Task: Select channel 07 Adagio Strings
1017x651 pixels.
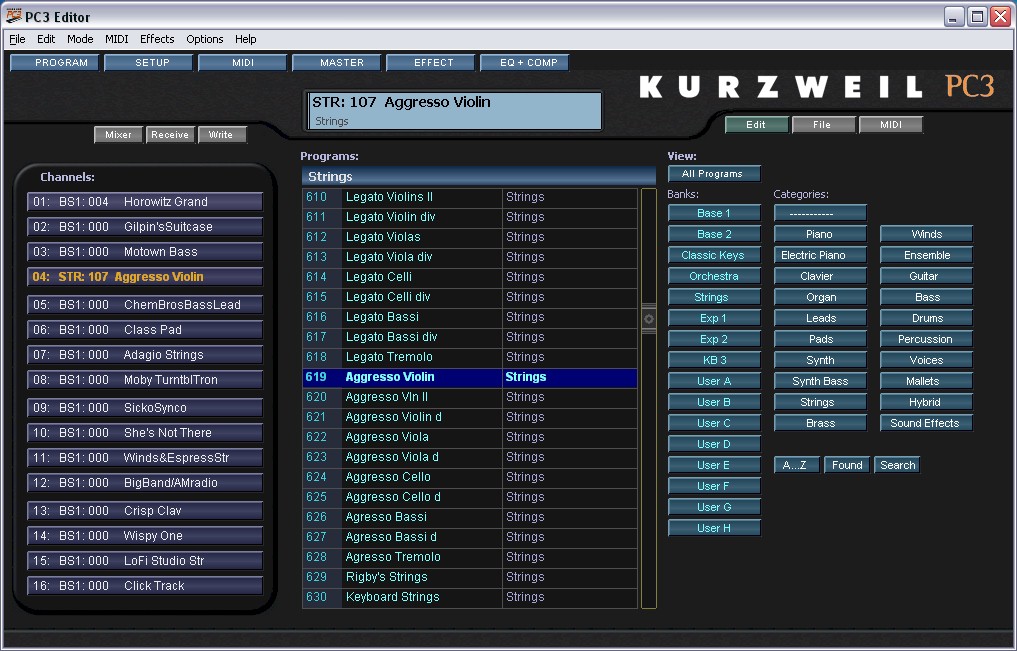Action: pos(145,355)
